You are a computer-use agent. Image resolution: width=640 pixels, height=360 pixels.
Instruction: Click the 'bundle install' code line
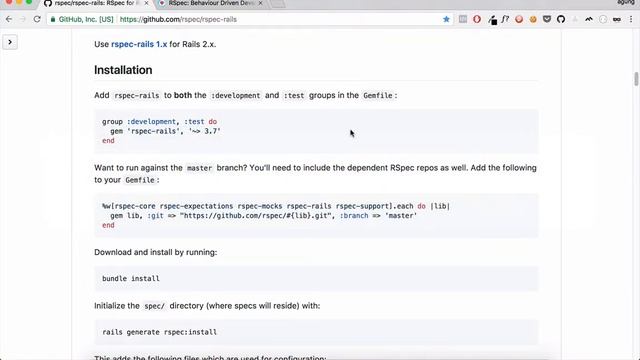[131, 278]
